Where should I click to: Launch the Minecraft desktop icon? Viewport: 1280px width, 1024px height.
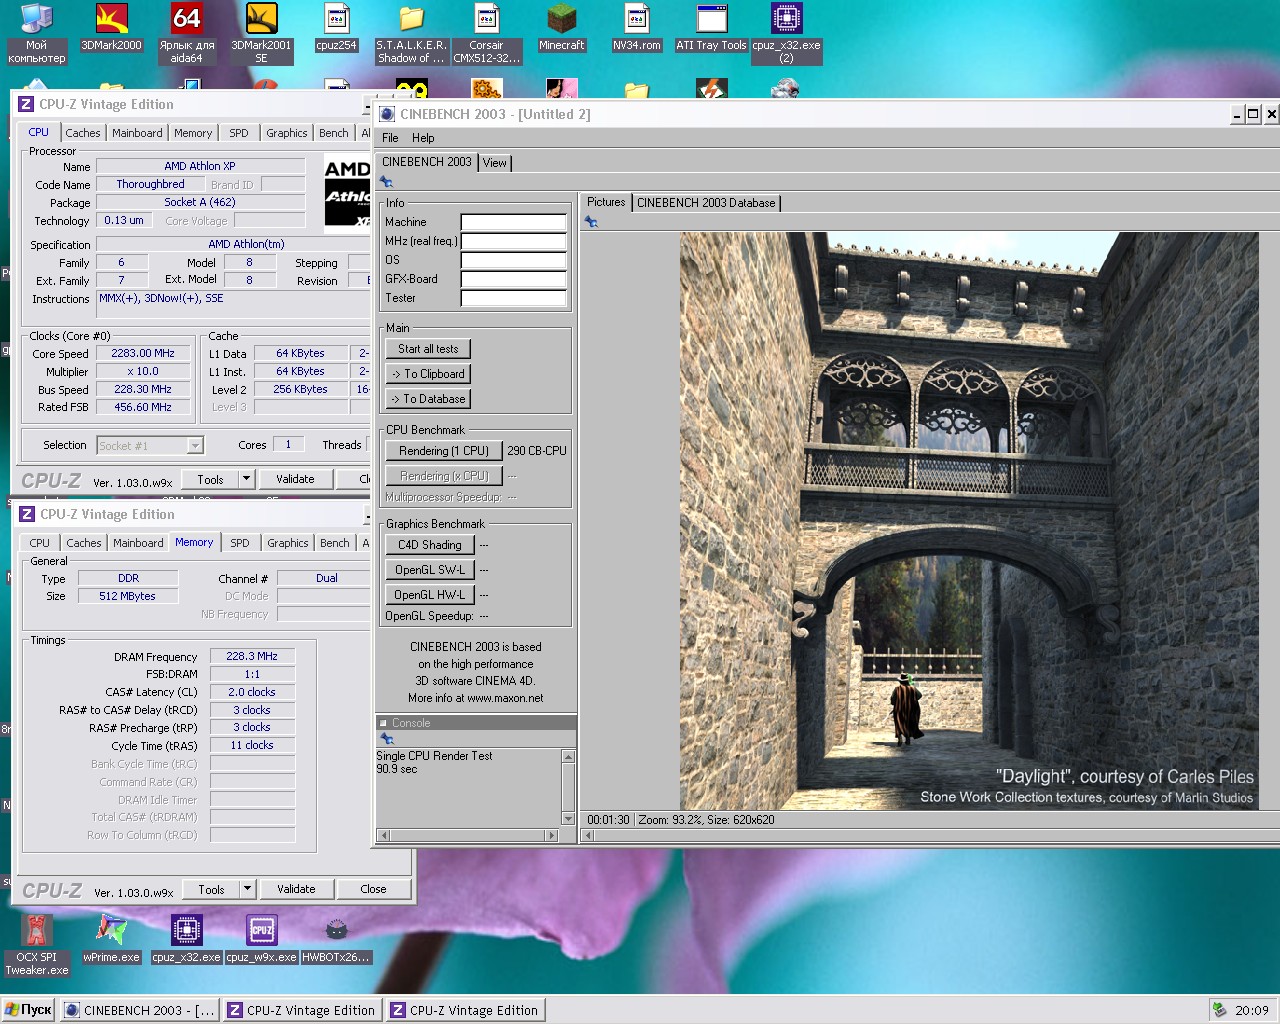(x=561, y=27)
